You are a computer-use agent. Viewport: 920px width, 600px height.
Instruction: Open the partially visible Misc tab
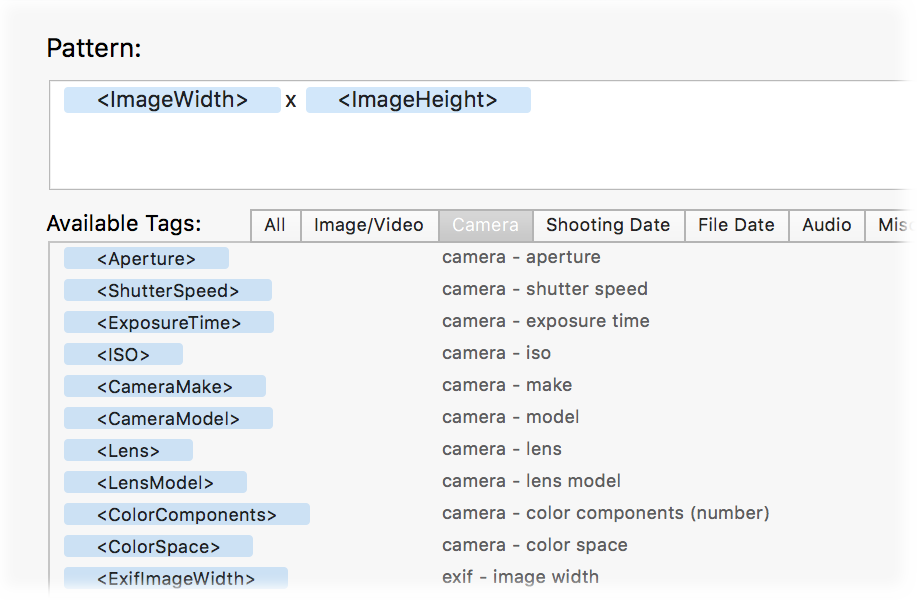pos(897,225)
